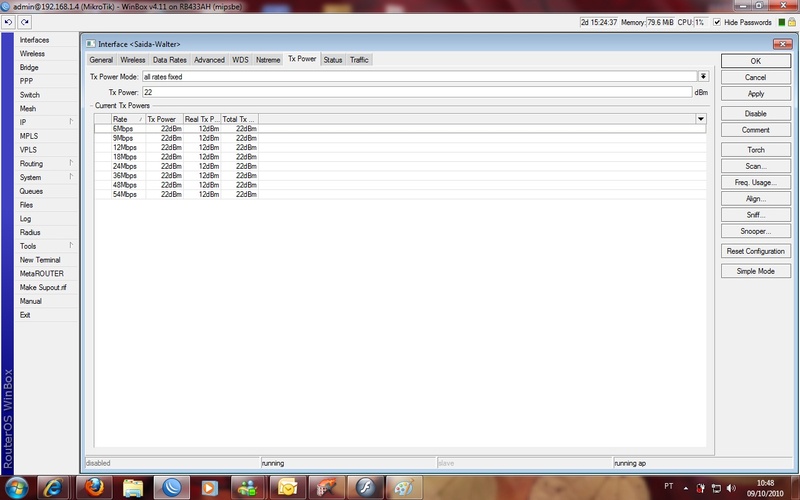The image size is (800, 500).
Task: Click the Scan... button
Action: 756,166
